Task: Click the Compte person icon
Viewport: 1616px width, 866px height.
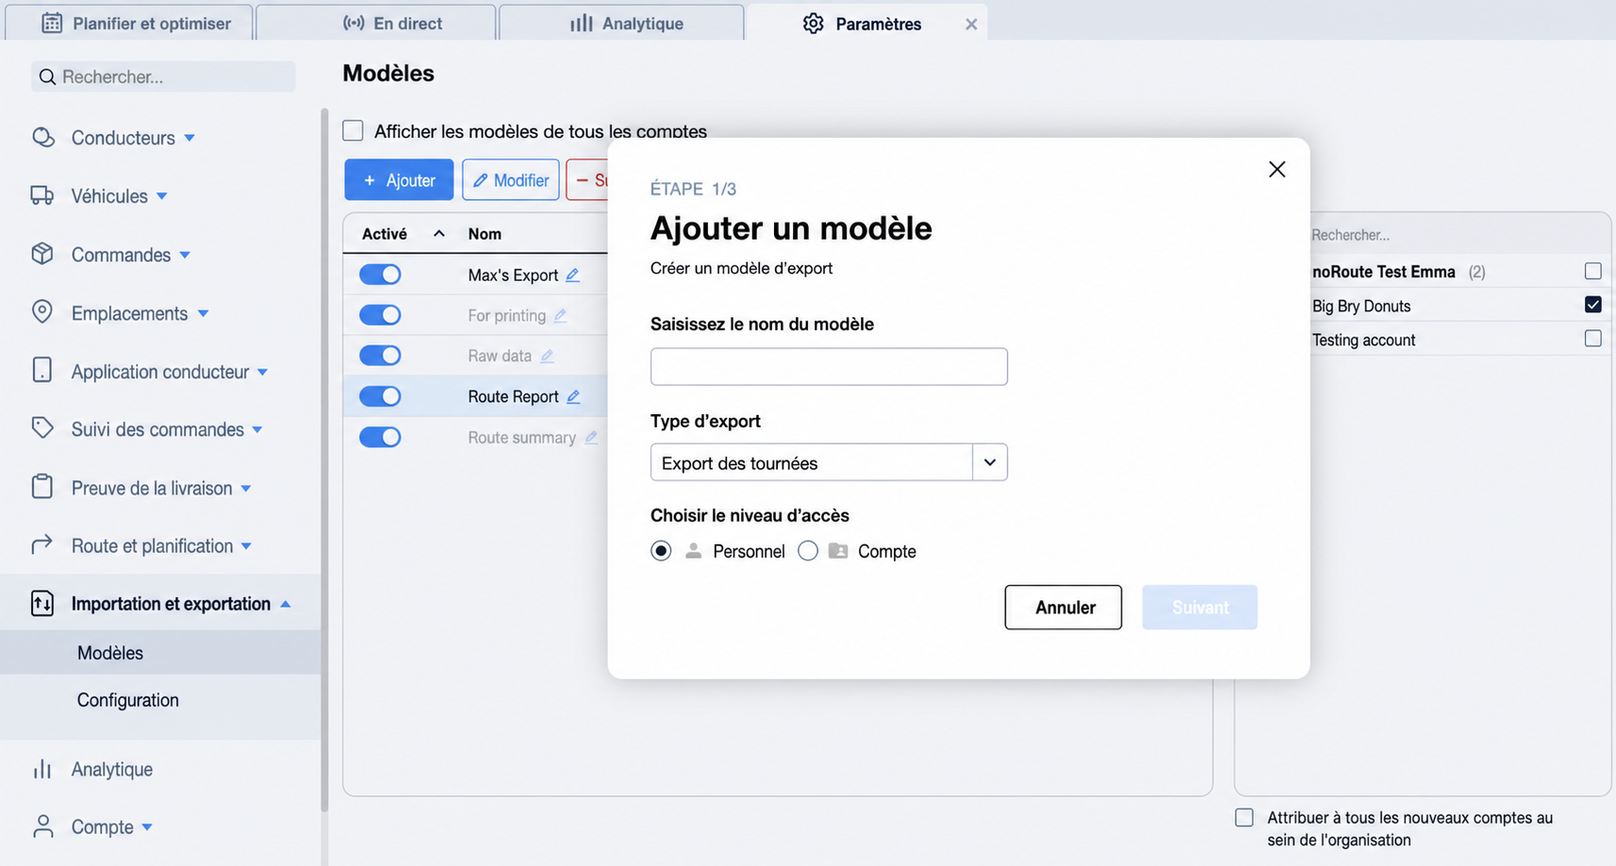Action: click(43, 826)
